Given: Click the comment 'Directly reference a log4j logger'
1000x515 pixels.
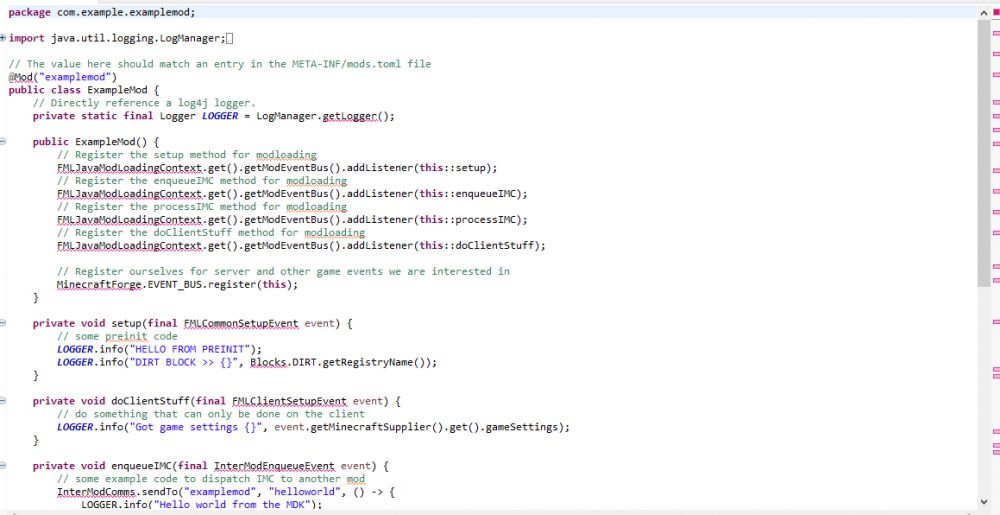Looking at the screenshot, I should point(144,103).
